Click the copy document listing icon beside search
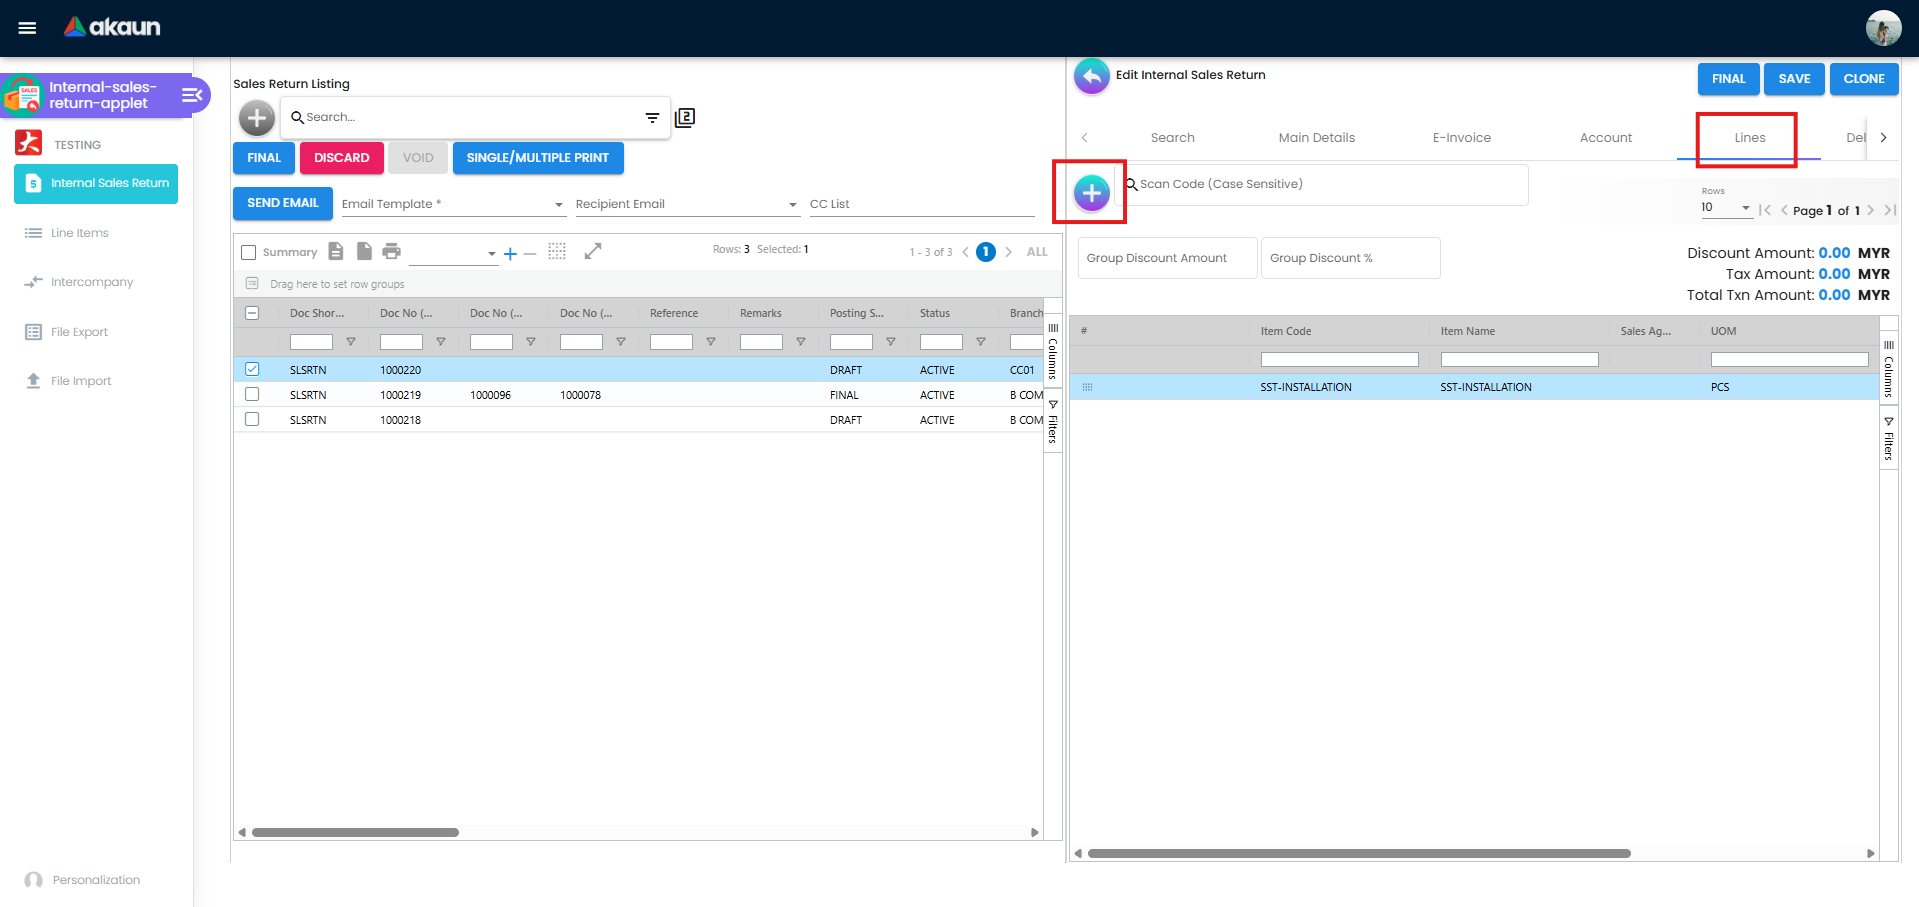Screen dimensions: 1919x907 pos(685,117)
